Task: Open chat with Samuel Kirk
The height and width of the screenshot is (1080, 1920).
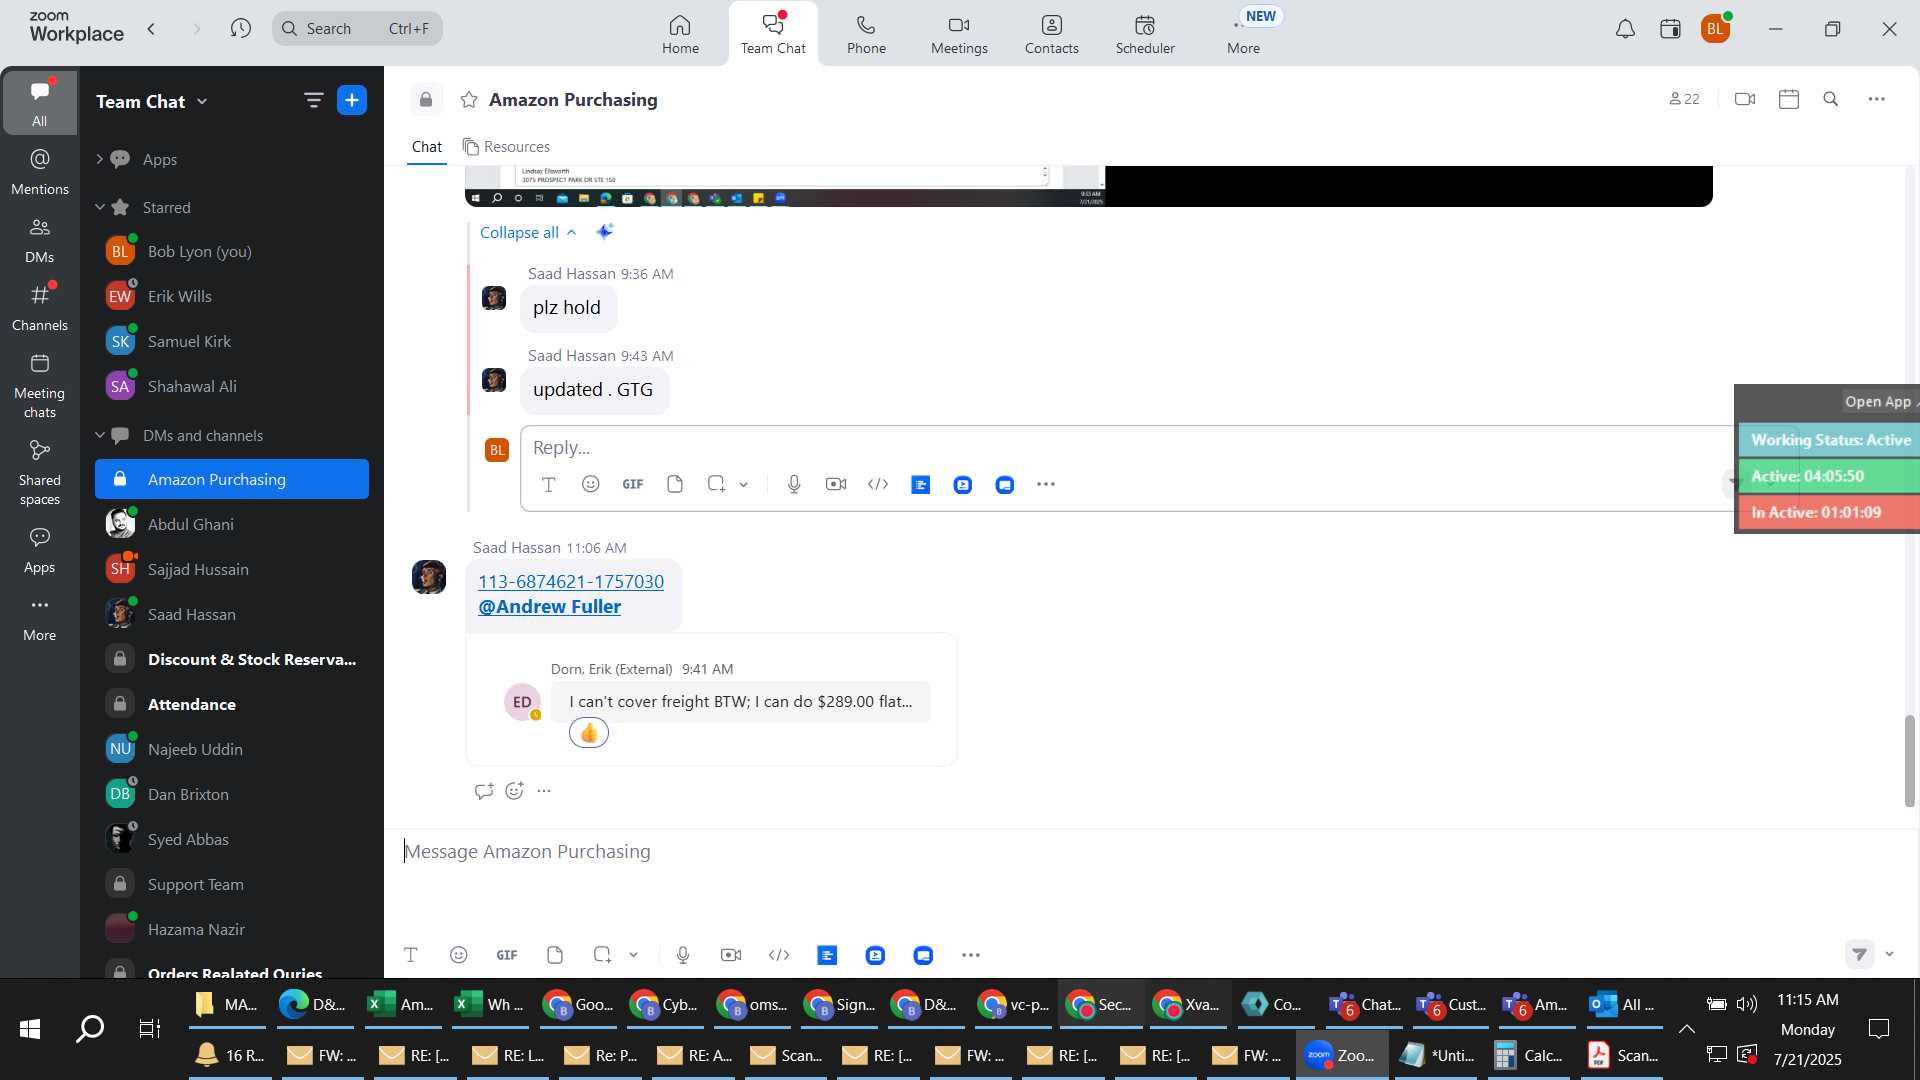Action: click(x=232, y=341)
